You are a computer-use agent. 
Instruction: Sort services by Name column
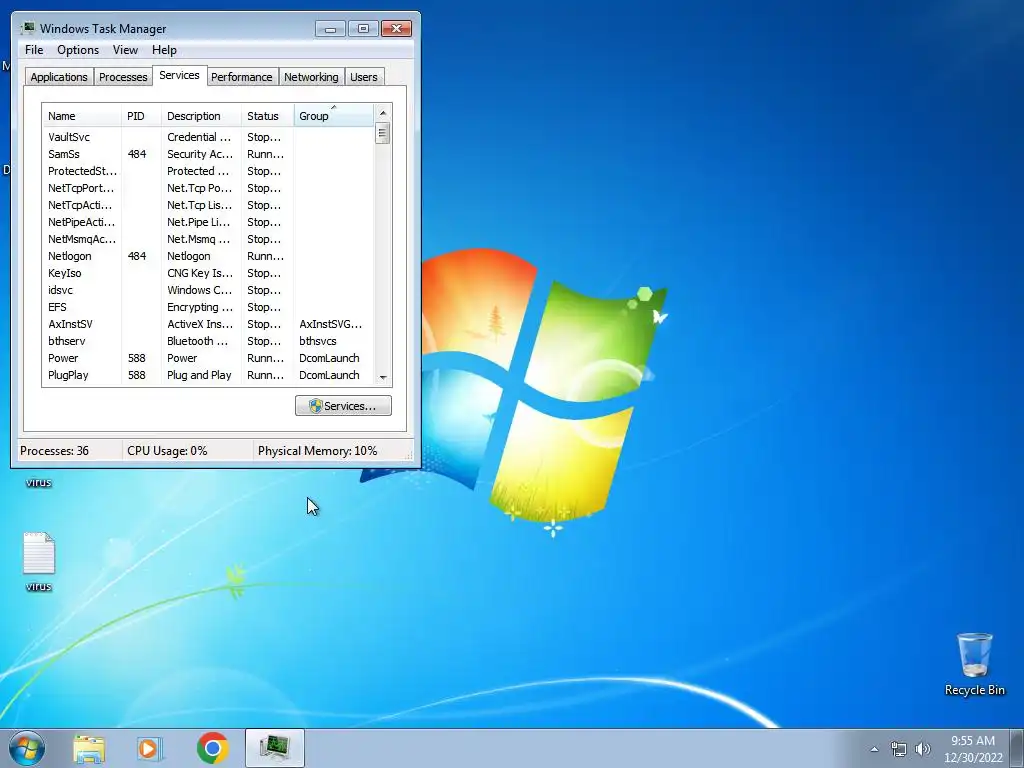coord(82,116)
